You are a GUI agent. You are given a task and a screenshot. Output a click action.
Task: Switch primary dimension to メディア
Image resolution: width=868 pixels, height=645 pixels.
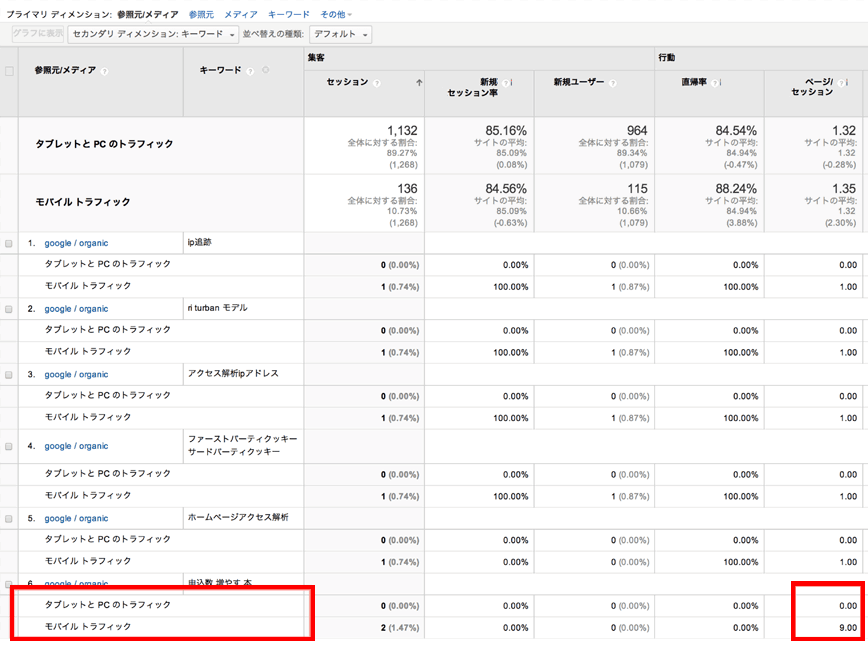[240, 15]
